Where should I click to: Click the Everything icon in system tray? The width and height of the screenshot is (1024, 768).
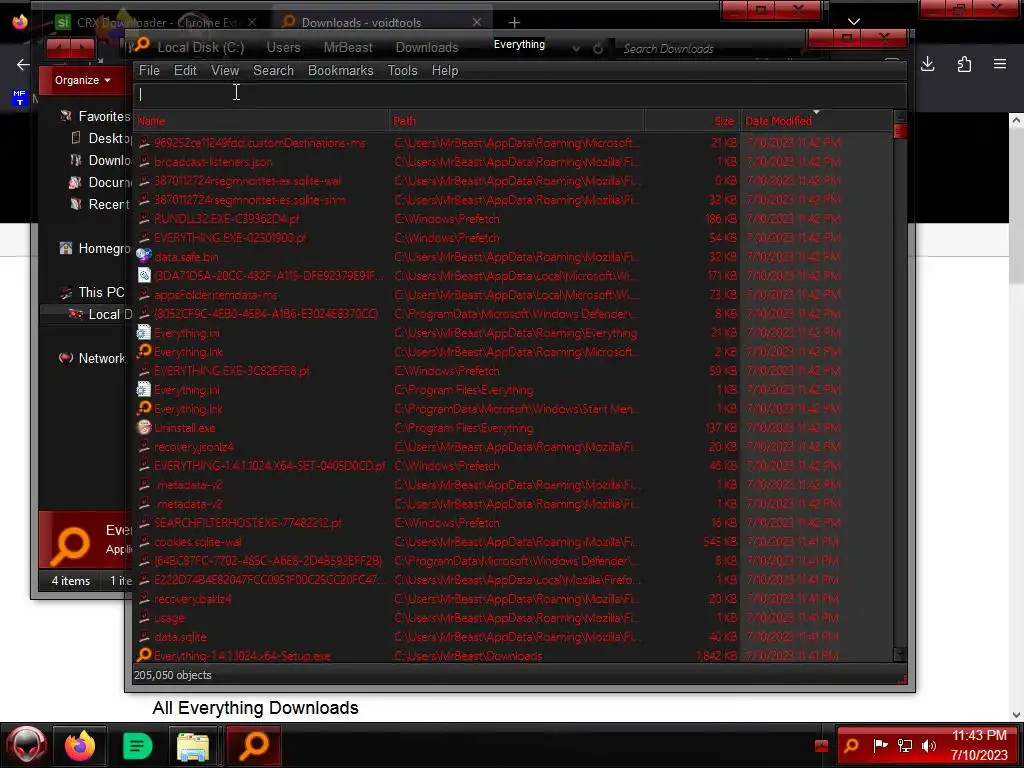852,745
